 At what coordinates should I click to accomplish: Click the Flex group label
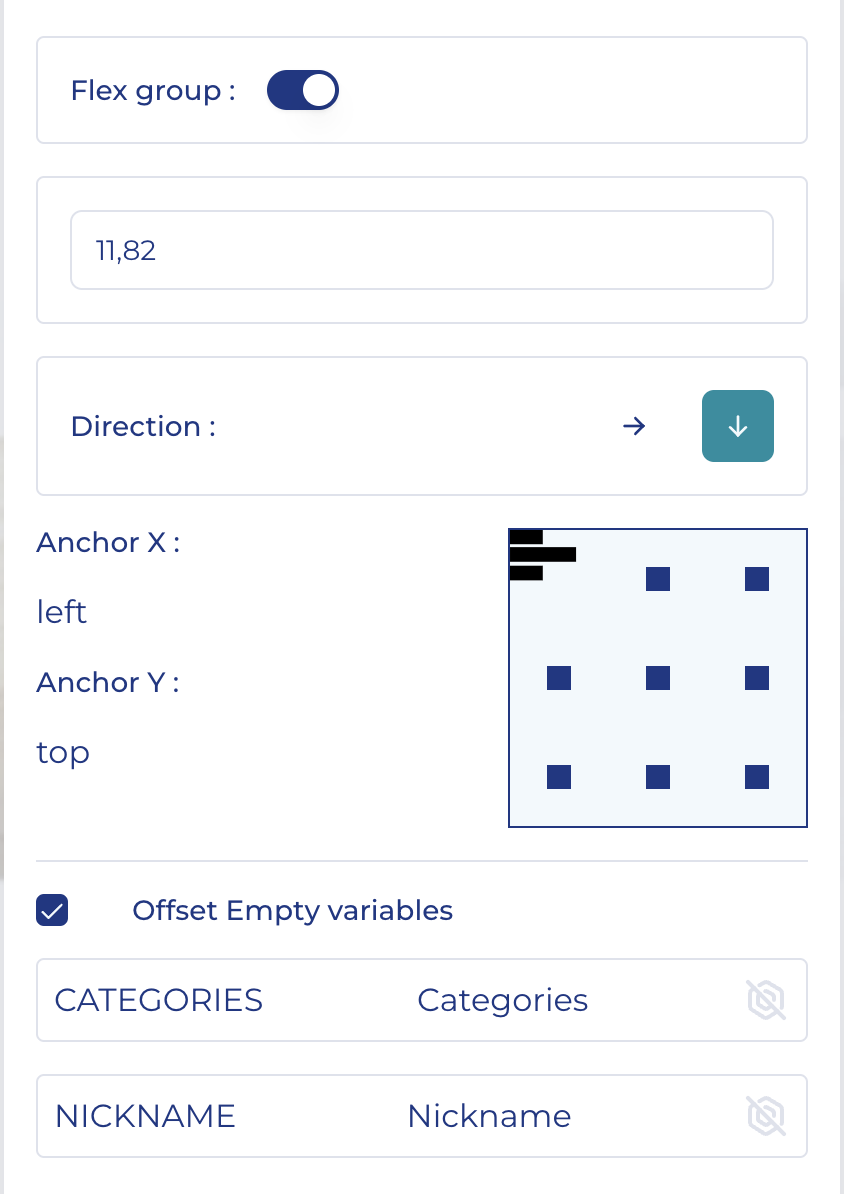point(152,91)
